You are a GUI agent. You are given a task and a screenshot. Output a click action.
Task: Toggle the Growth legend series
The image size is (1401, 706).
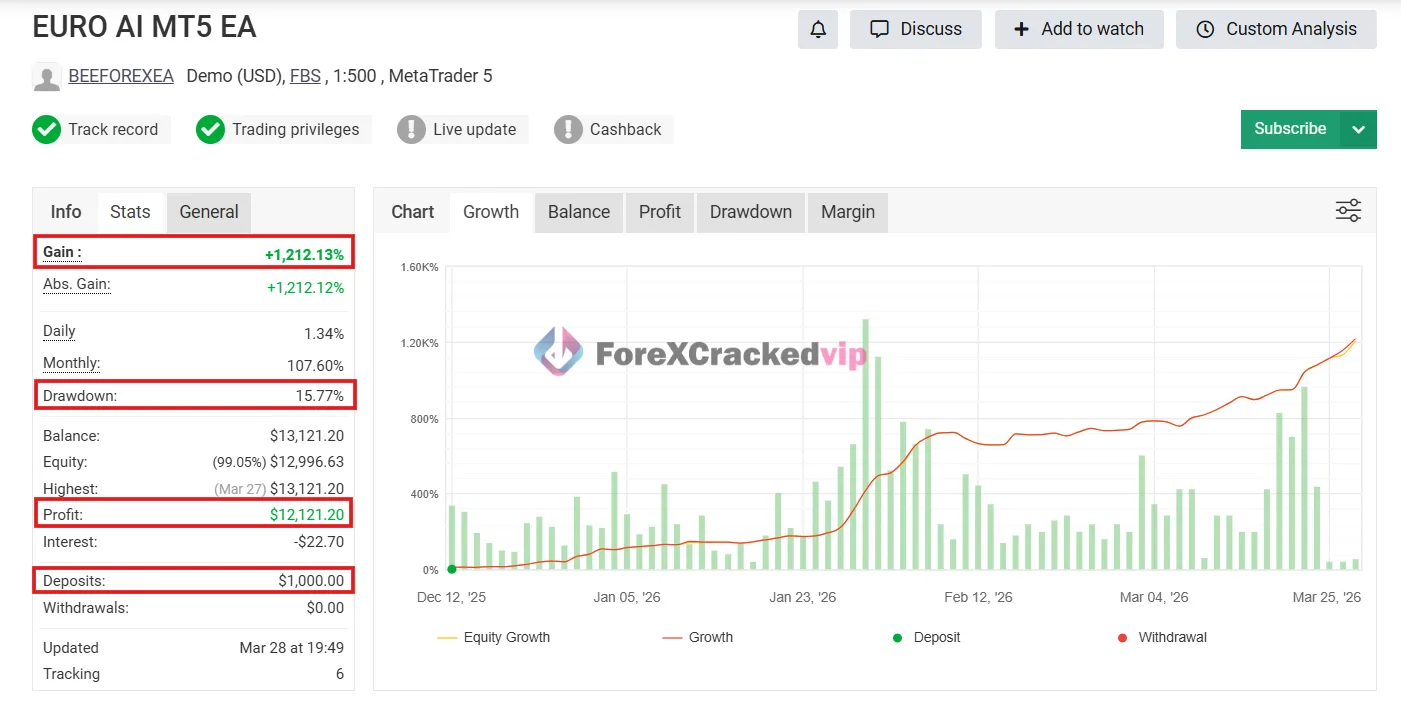[x=698, y=637]
